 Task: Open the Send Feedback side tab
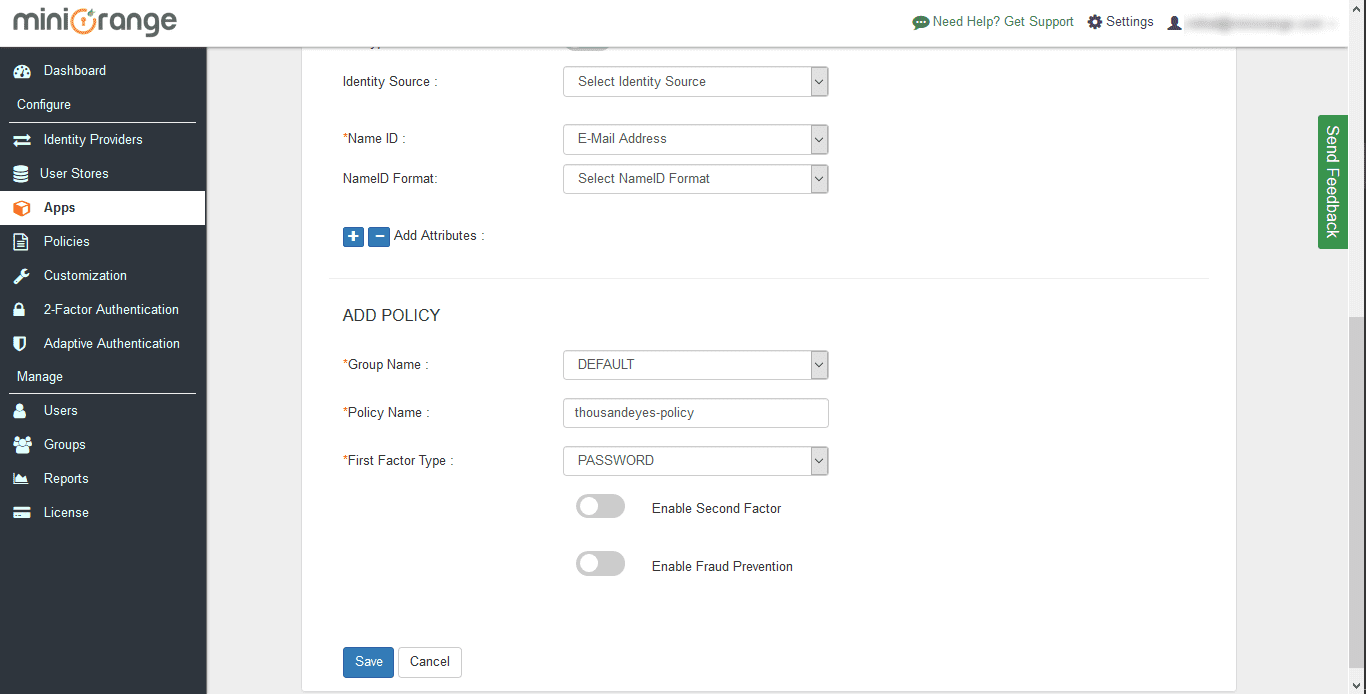click(x=1332, y=182)
